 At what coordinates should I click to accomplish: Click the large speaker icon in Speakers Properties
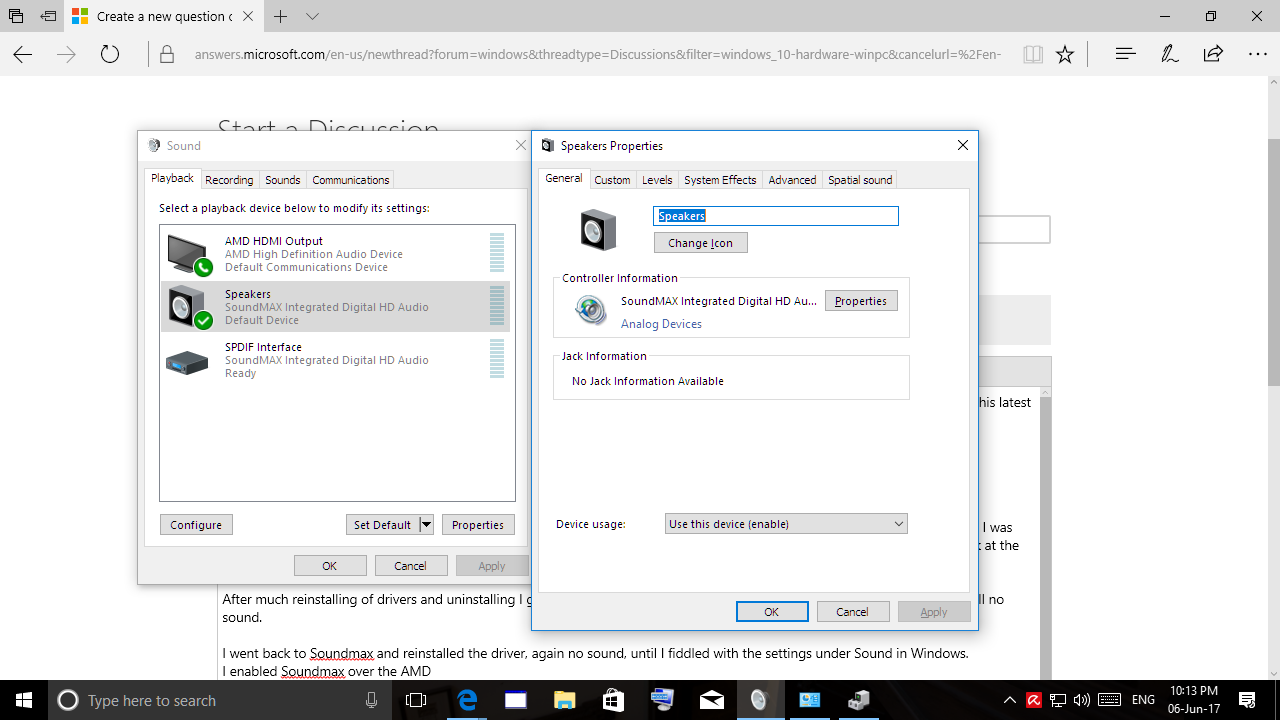coord(598,230)
